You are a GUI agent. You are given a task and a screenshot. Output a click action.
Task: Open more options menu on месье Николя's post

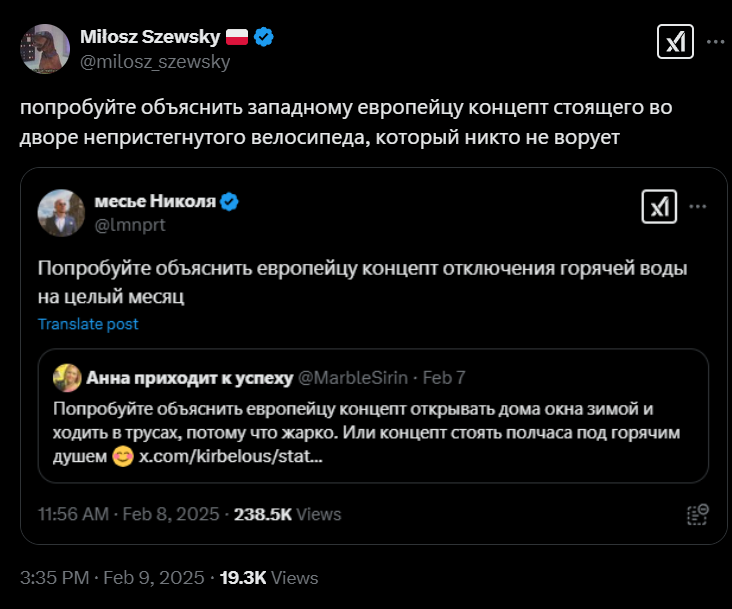pos(698,207)
